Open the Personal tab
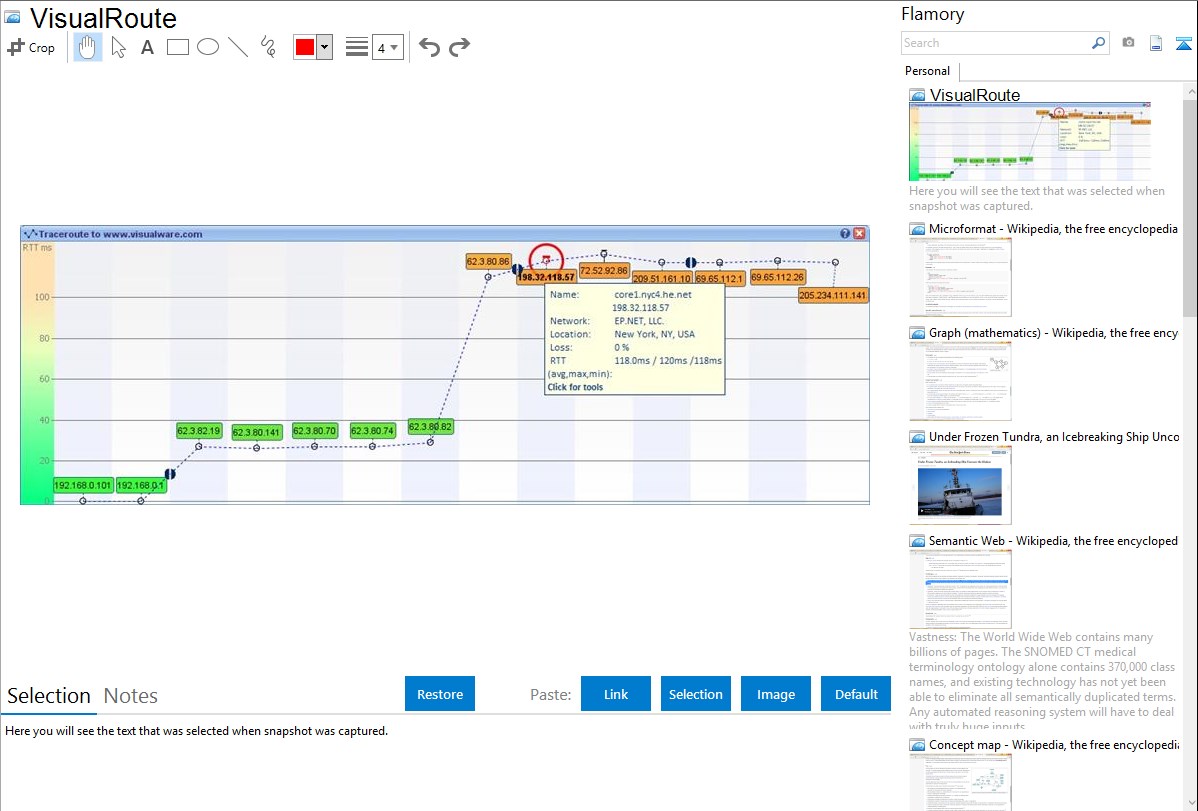1198x811 pixels. tap(928, 71)
